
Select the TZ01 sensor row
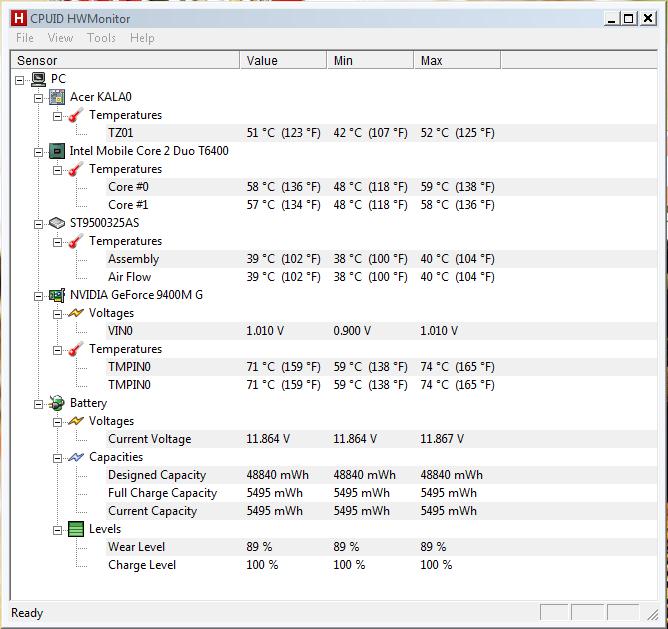point(381,133)
